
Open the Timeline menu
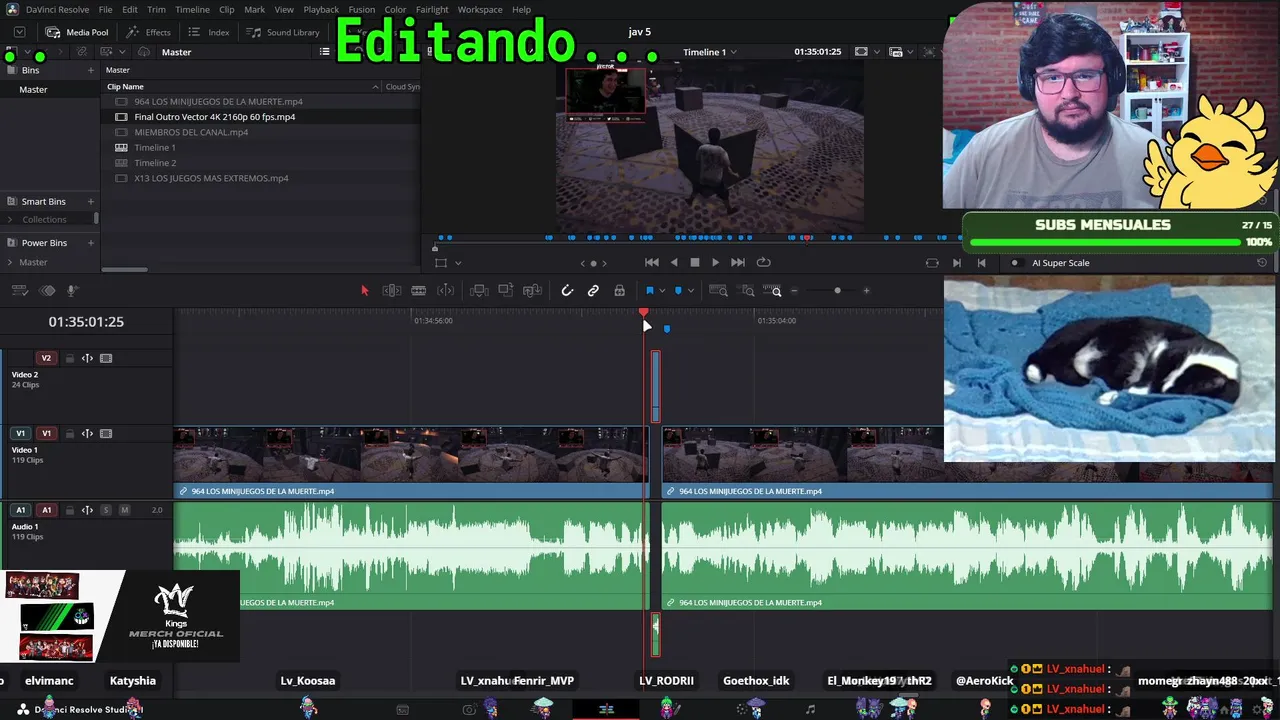coord(192,10)
